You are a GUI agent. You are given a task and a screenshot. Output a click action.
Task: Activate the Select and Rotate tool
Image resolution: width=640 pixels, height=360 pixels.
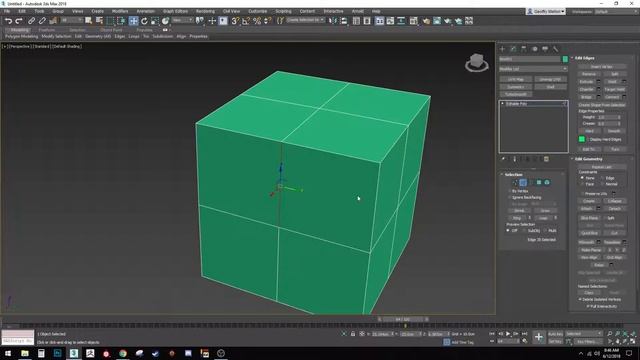(x=144, y=21)
